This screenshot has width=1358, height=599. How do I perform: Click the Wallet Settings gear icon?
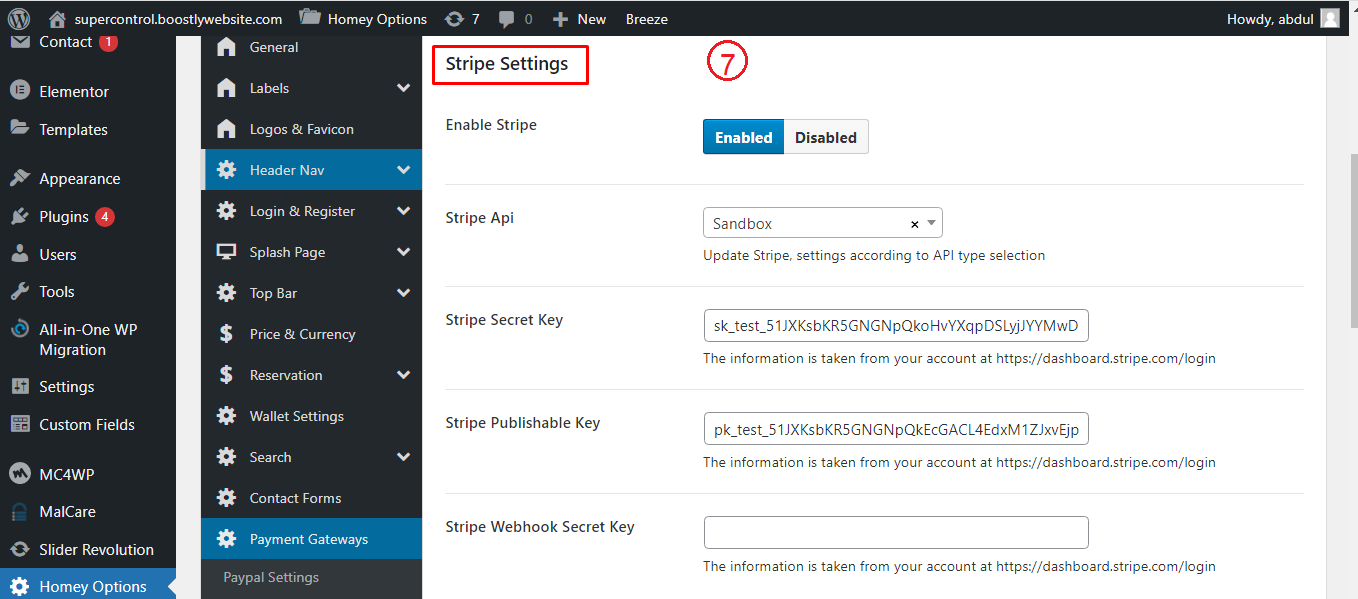227,416
